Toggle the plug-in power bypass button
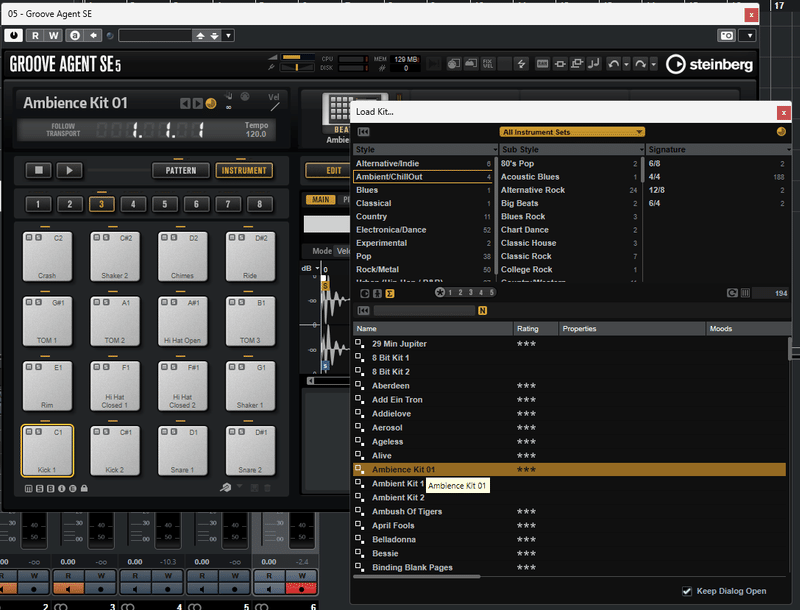 pos(14,35)
